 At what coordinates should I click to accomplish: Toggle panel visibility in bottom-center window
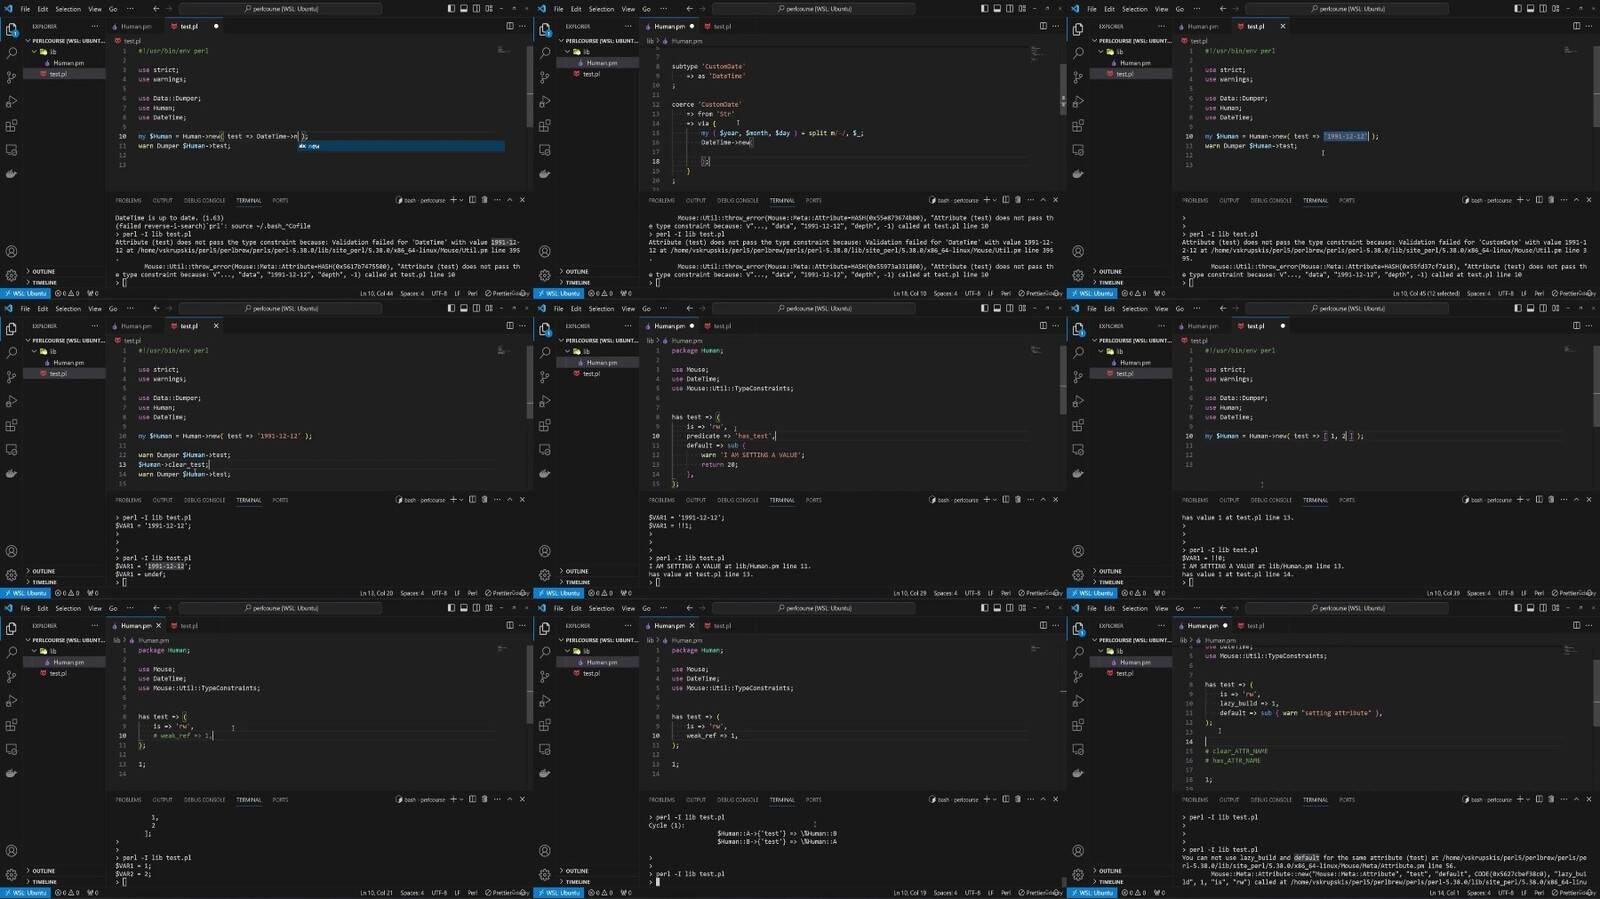(x=996, y=608)
